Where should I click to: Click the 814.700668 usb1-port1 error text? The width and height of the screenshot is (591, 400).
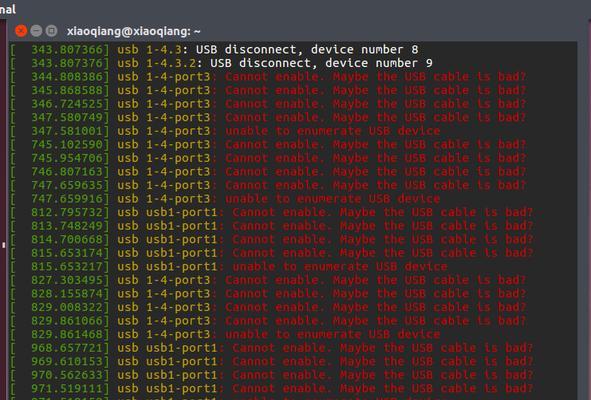click(x=382, y=240)
